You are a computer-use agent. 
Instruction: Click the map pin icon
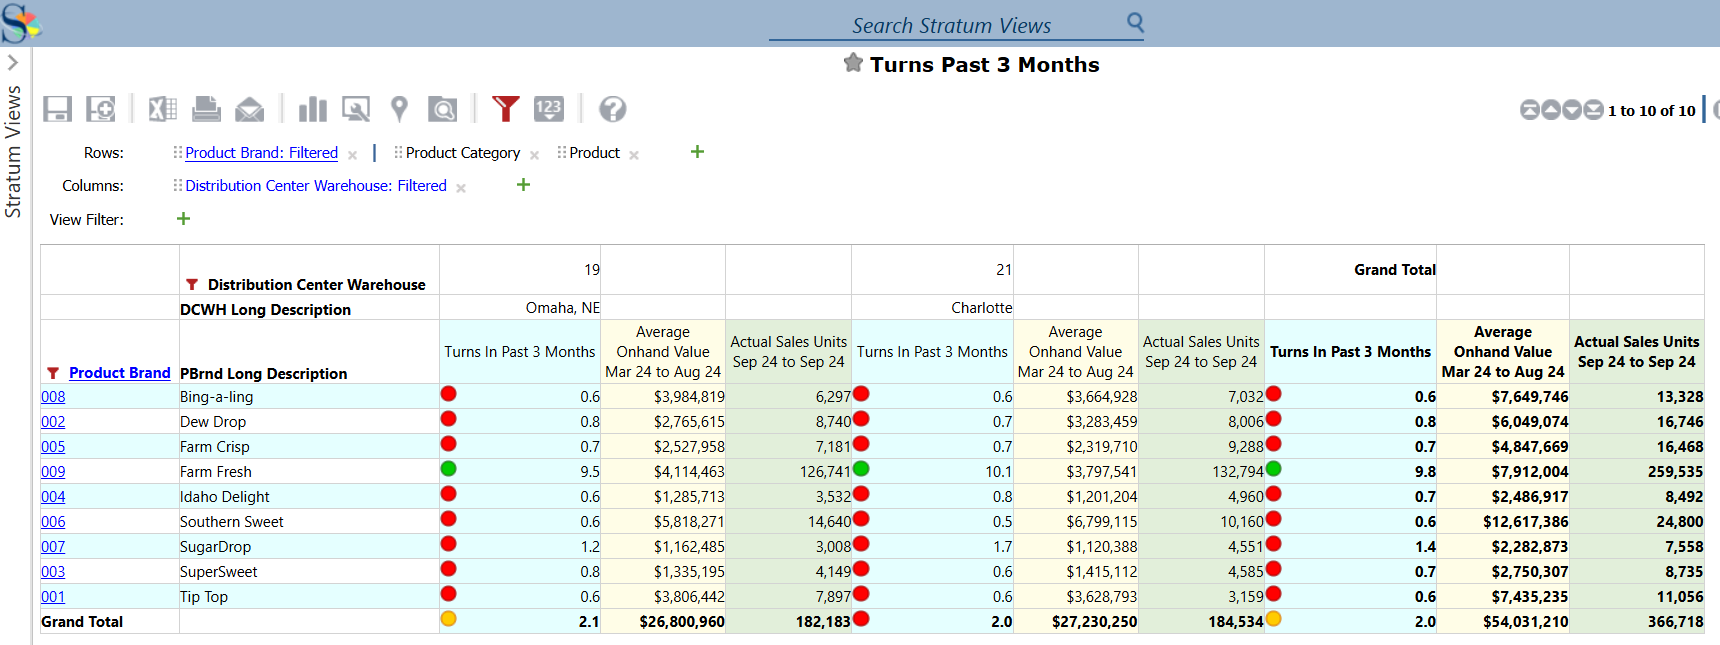(399, 109)
